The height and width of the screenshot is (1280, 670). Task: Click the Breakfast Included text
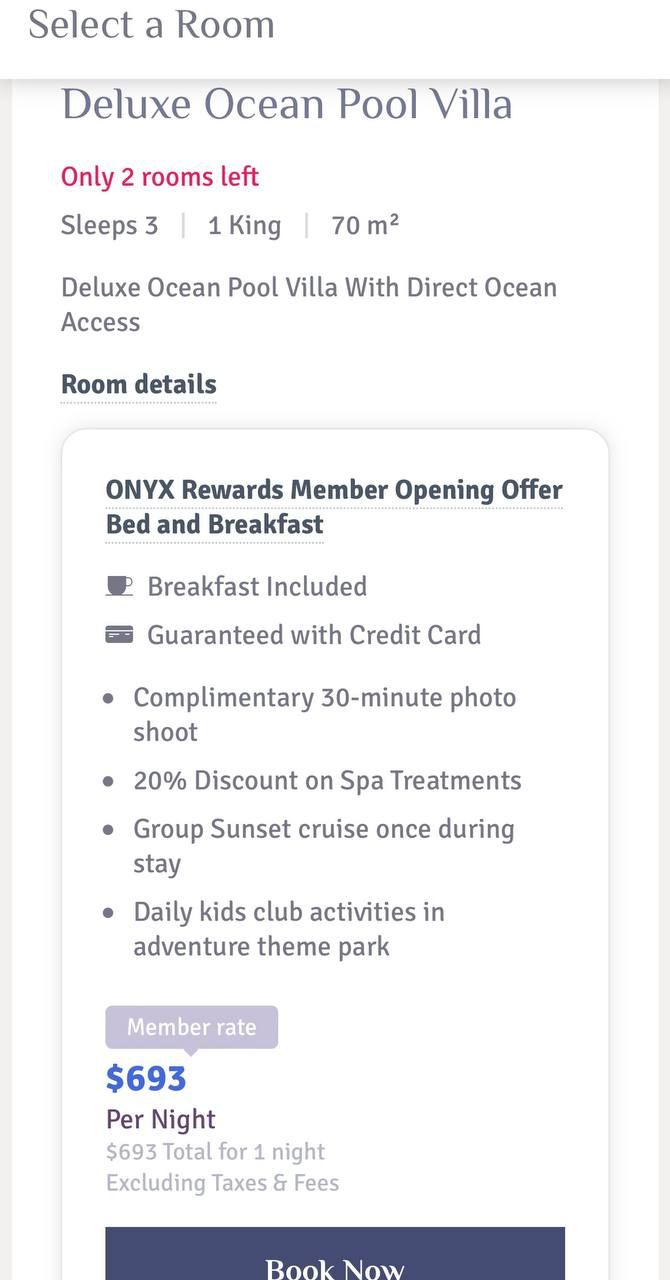tap(257, 586)
